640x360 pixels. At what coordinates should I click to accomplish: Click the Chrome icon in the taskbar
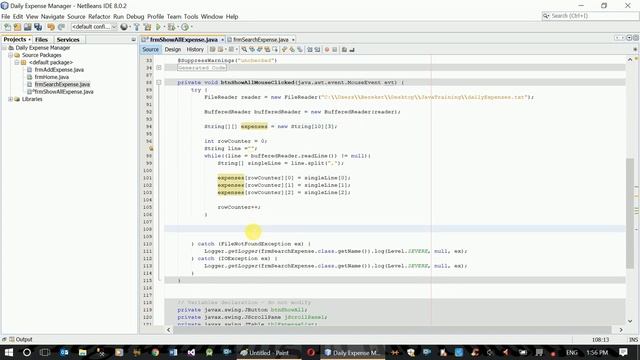pos(155,353)
